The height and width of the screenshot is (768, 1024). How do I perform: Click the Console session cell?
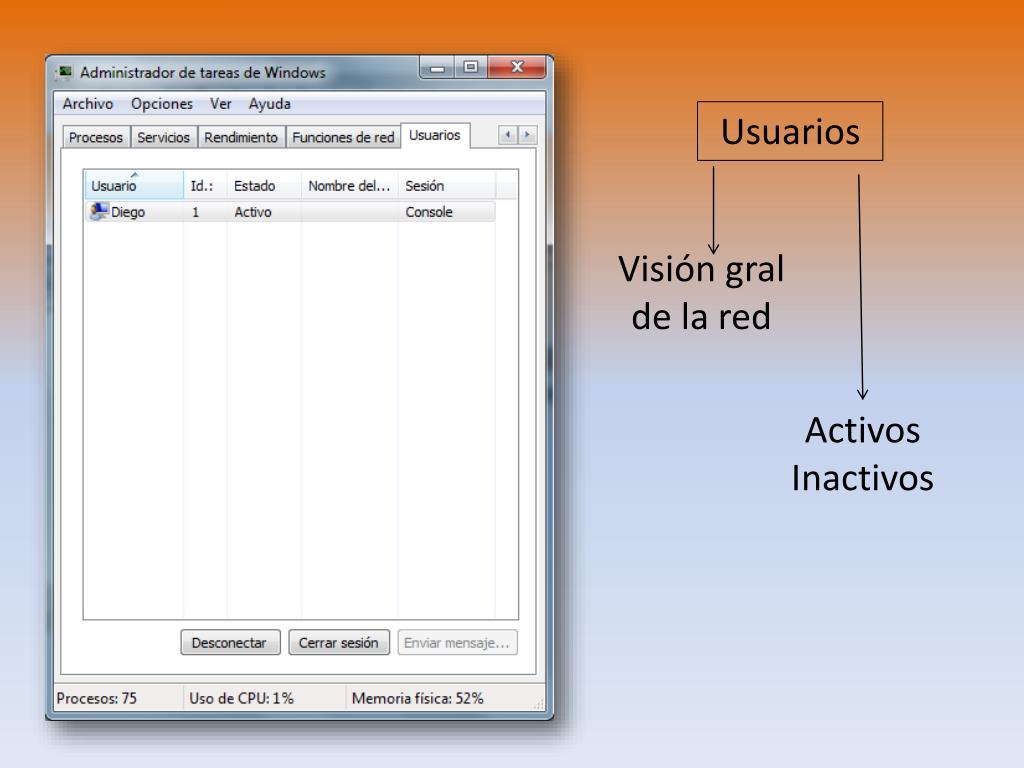[429, 212]
